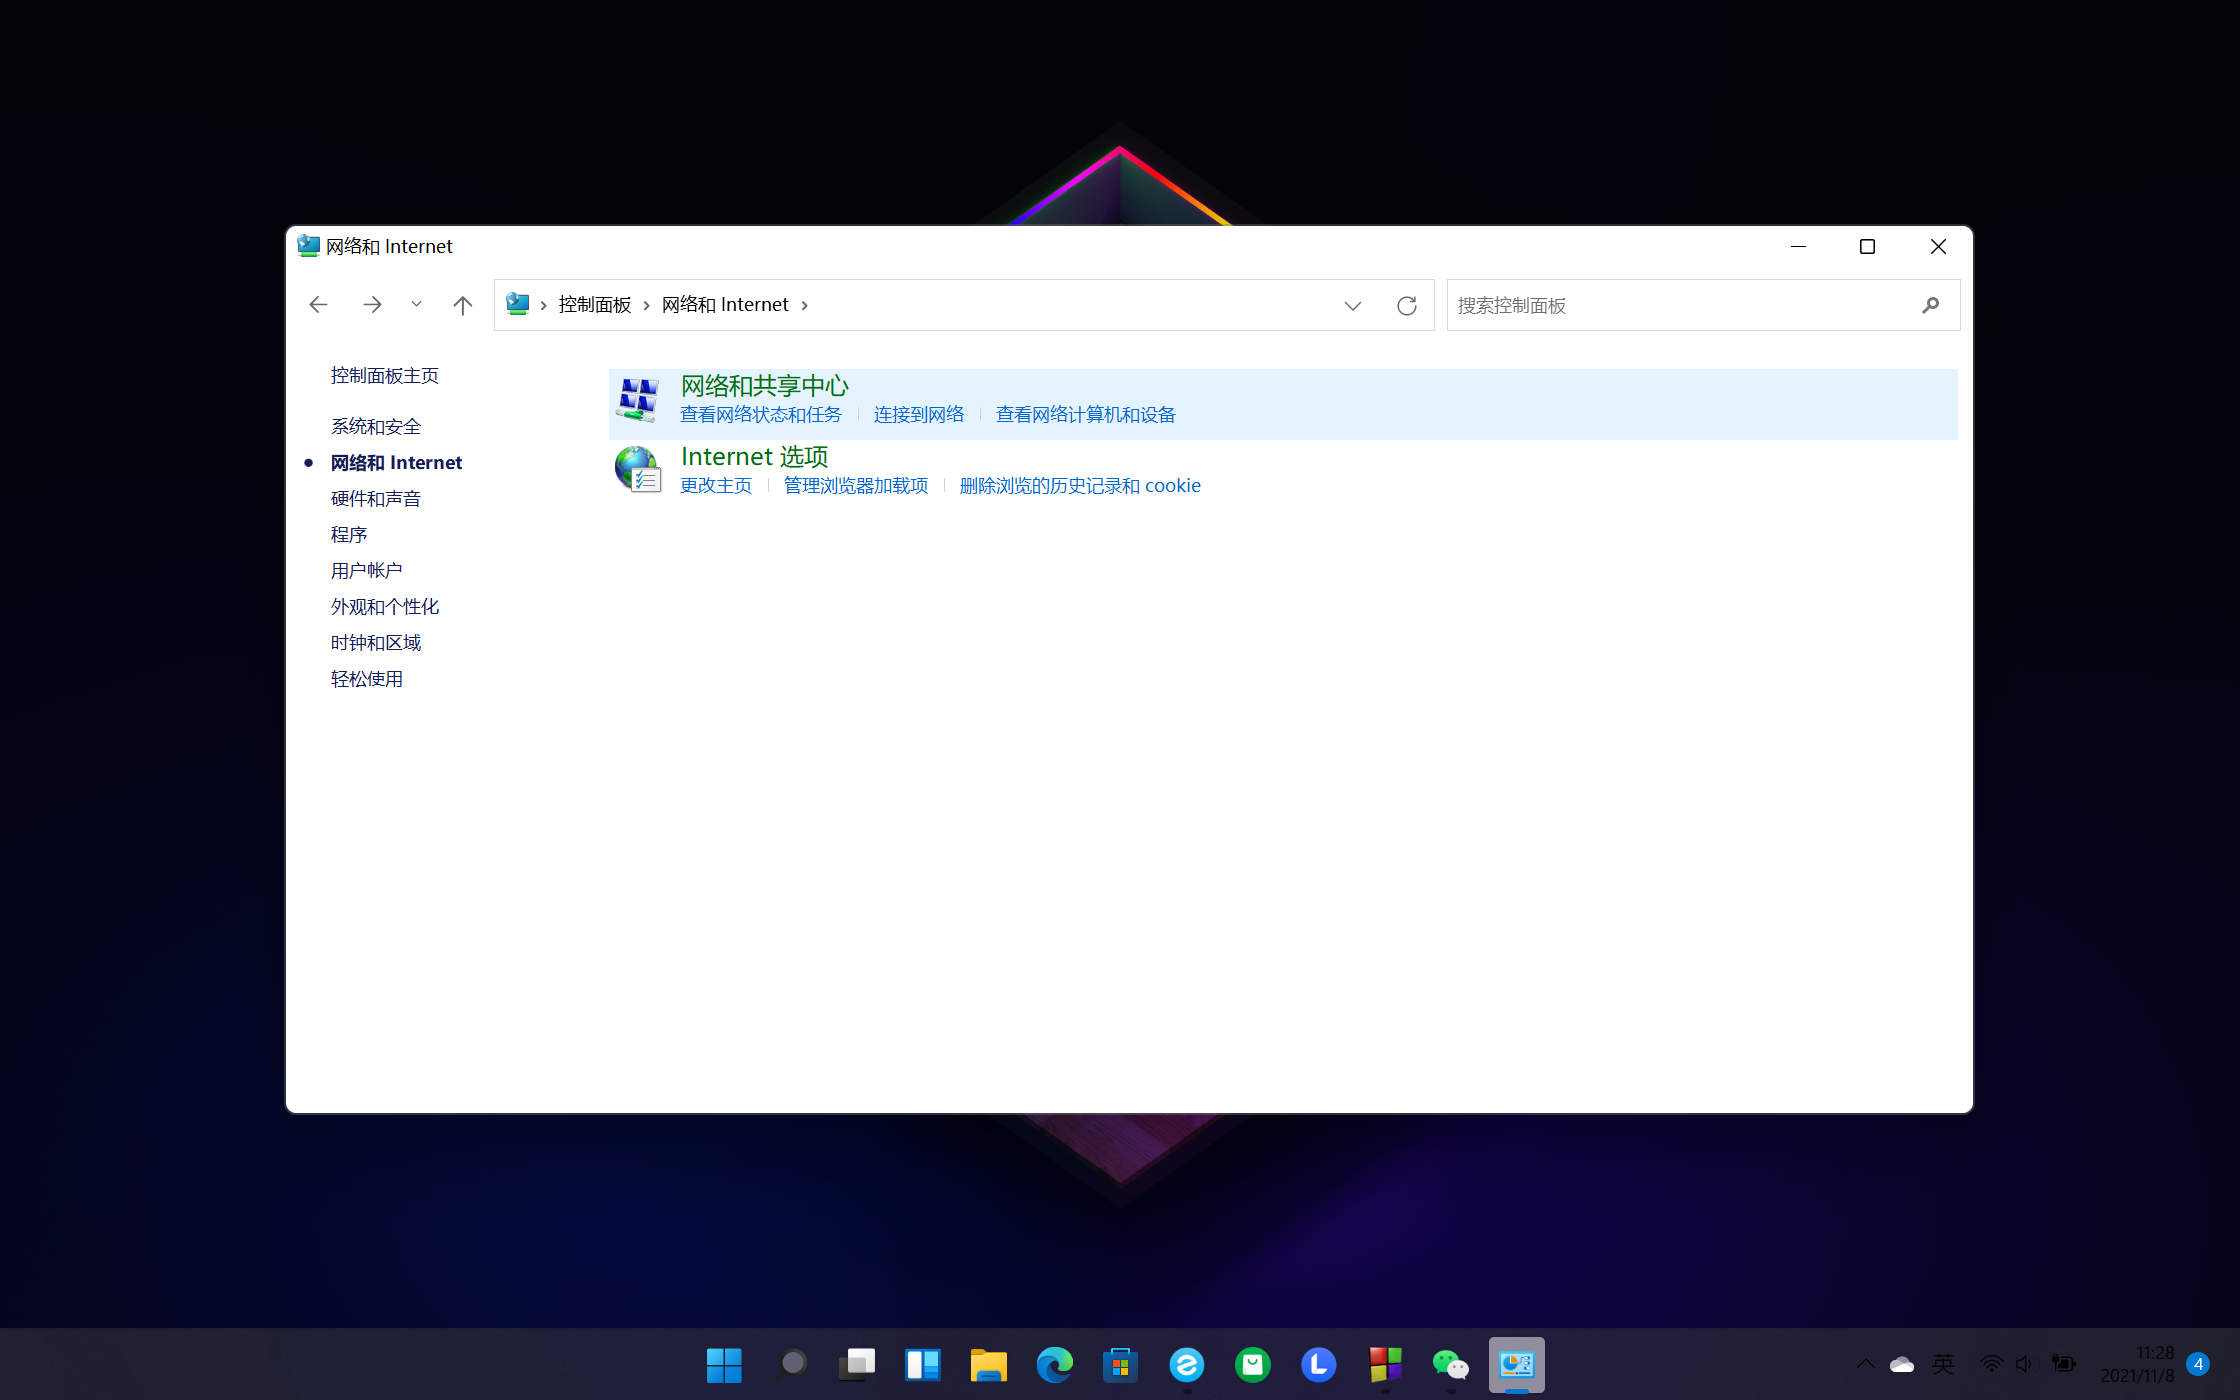2240x1400 pixels.
Task: Expand the address bar history dropdown
Action: [x=1352, y=305]
